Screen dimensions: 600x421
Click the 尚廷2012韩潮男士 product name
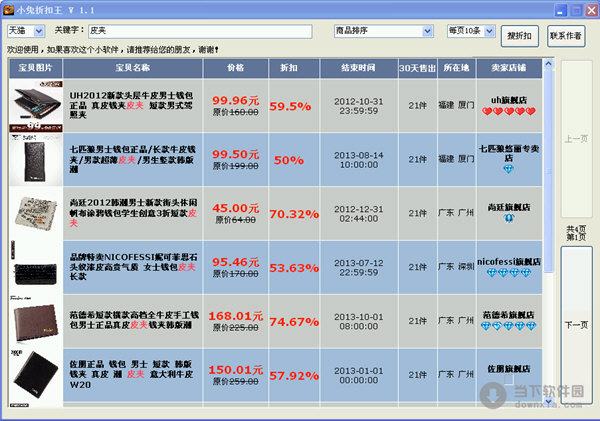(x=134, y=213)
